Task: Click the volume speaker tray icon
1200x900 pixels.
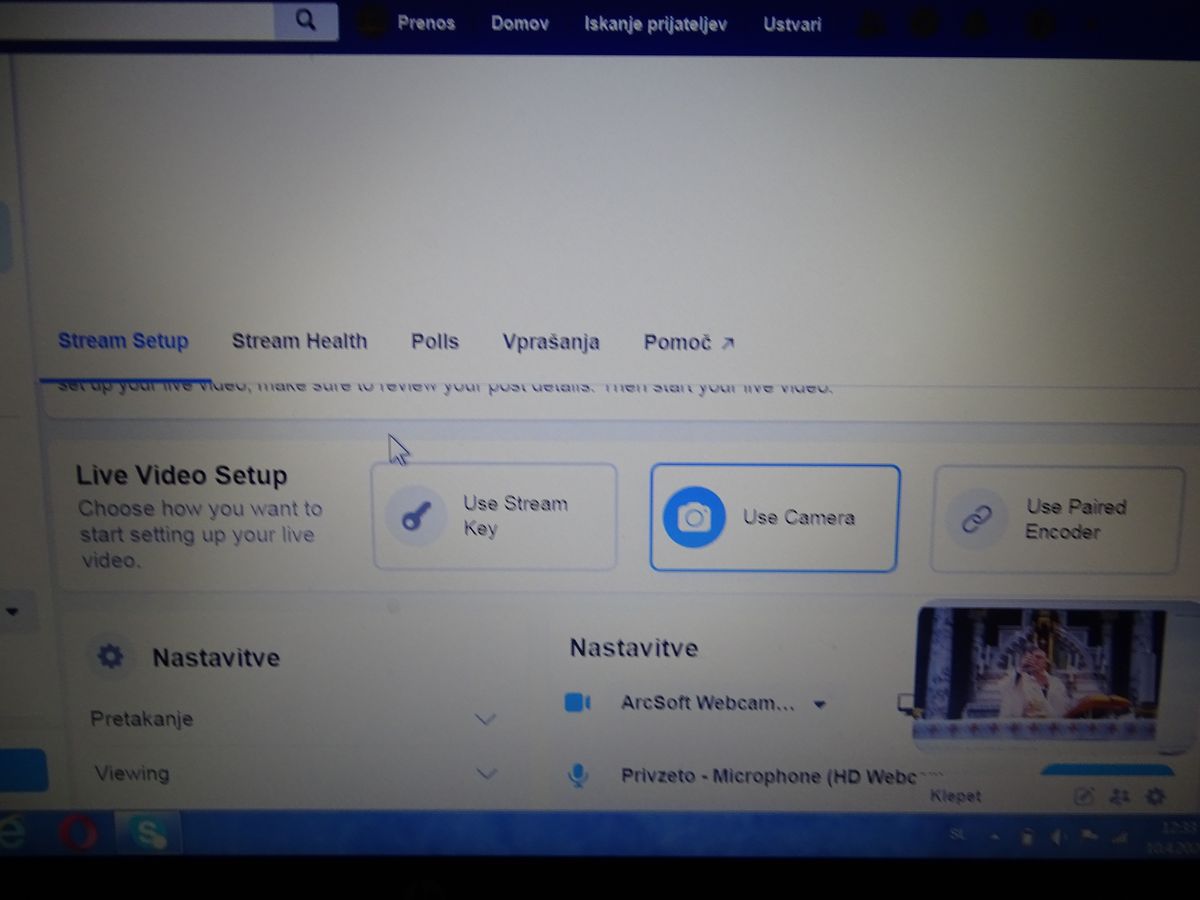Action: pyautogui.click(x=1060, y=836)
